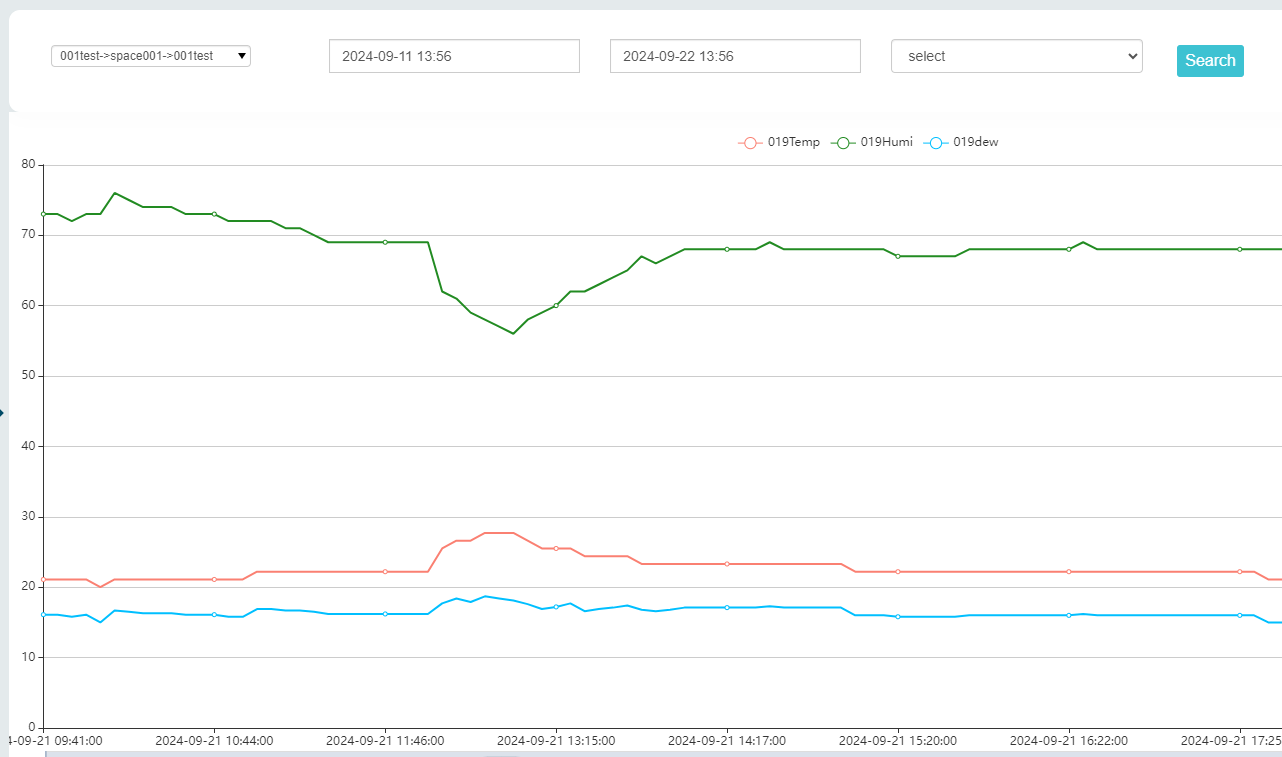Open the 001test->space001->001test device dropdown
This screenshot has width=1282, height=757.
coord(150,56)
